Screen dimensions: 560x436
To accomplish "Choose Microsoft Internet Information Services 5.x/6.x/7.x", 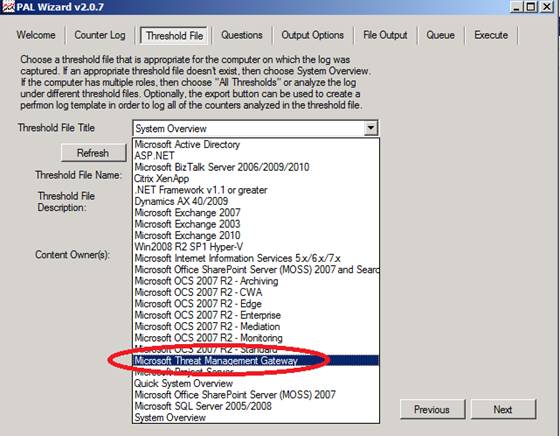I will [x=255, y=258].
